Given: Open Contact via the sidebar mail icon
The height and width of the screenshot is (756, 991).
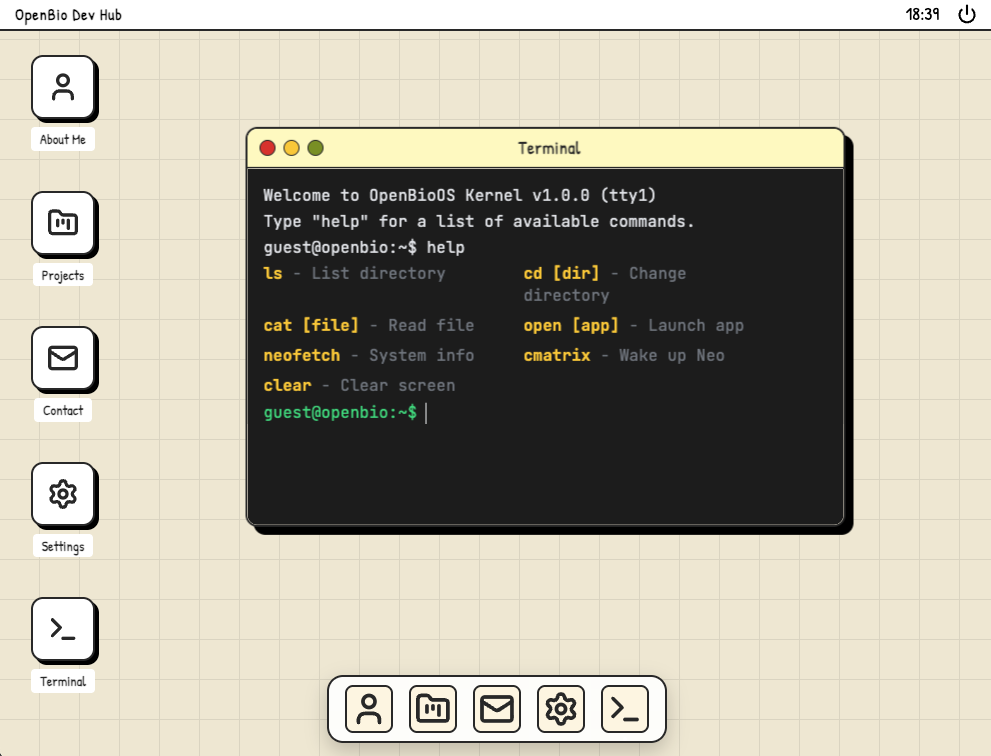Looking at the screenshot, I should pyautogui.click(x=63, y=359).
